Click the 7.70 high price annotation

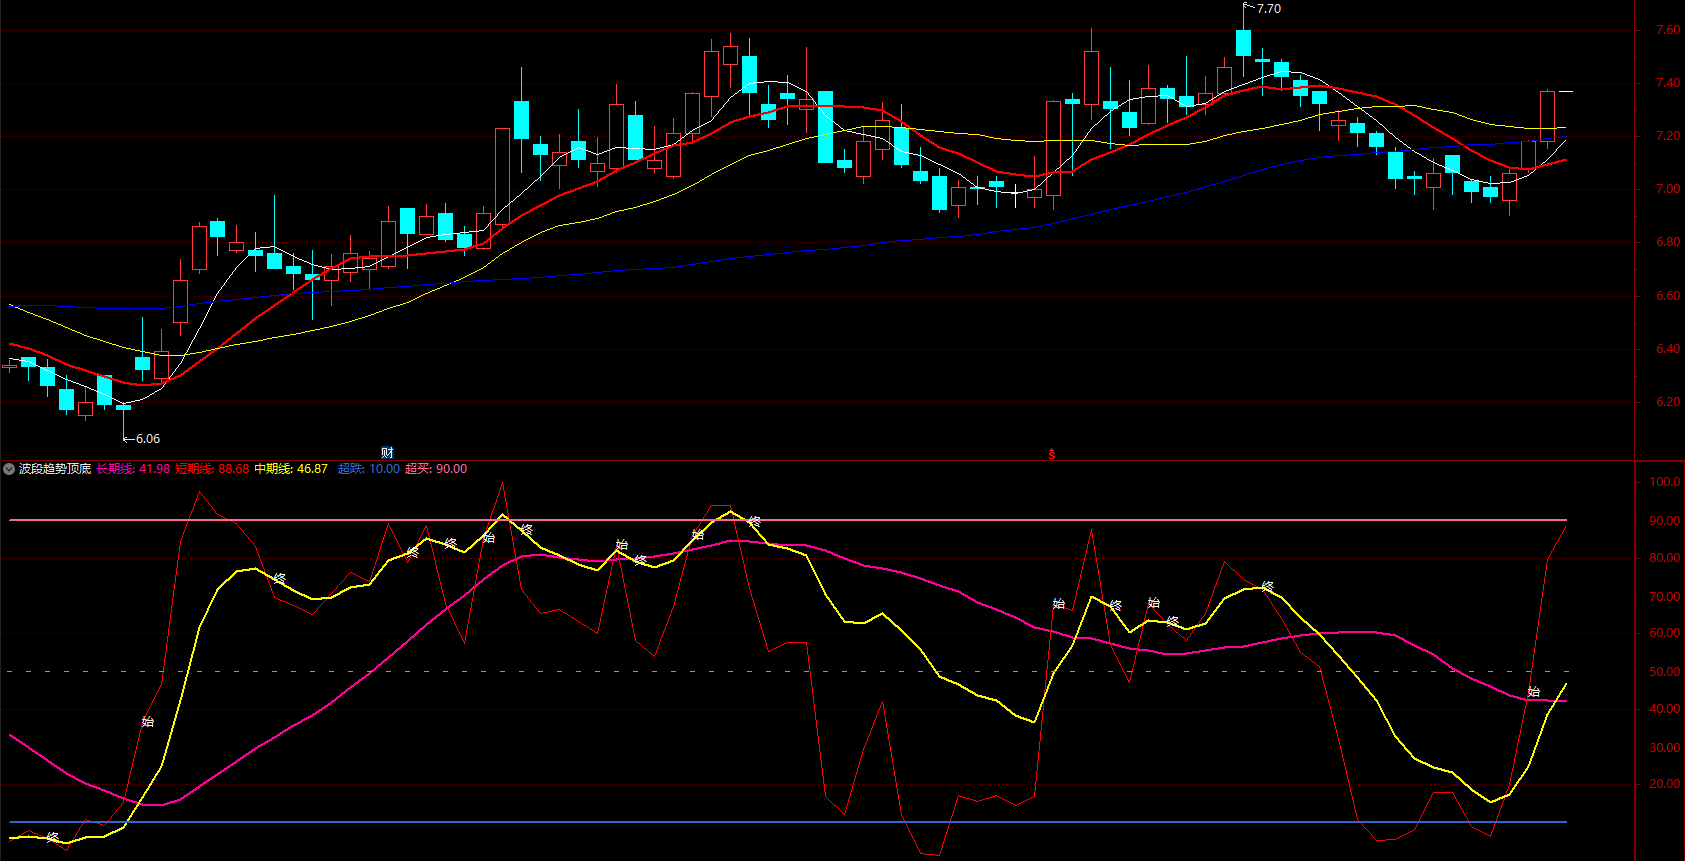point(1268,9)
